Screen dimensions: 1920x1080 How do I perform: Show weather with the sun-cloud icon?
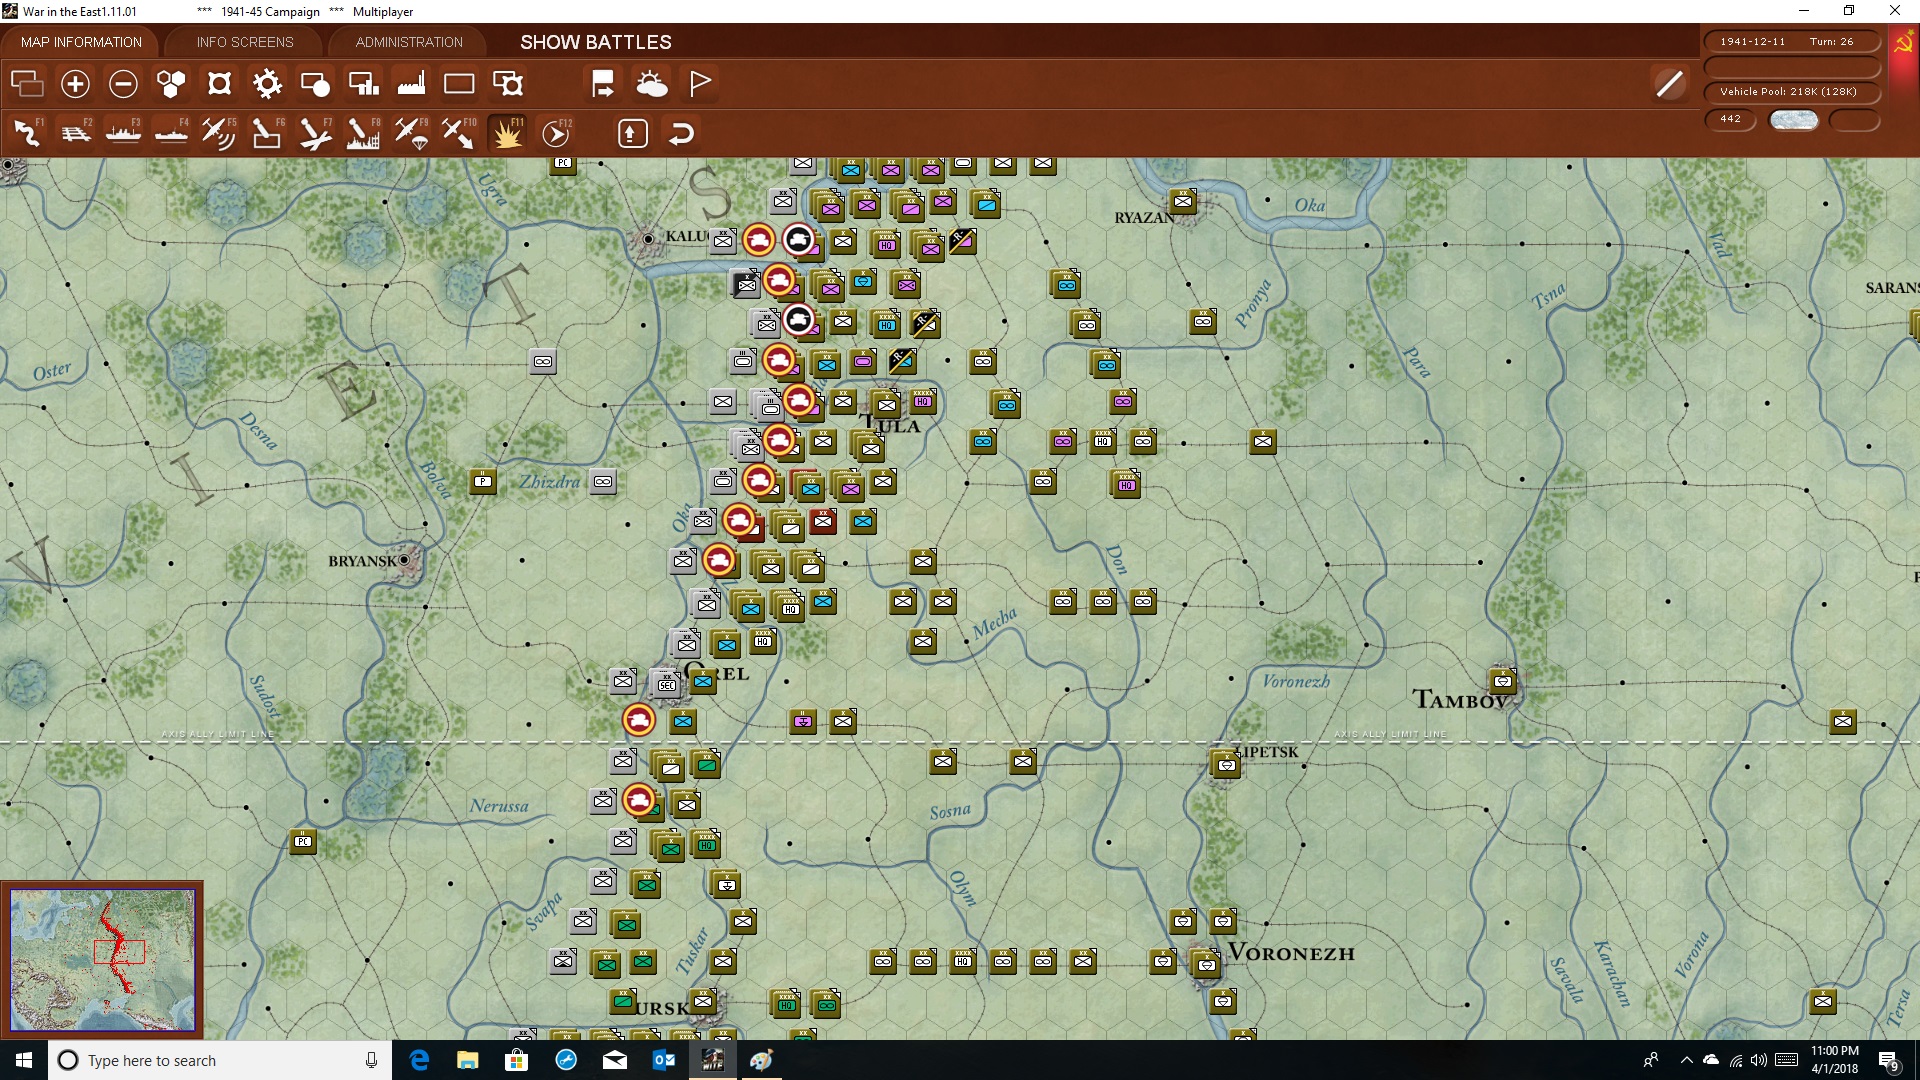(652, 84)
